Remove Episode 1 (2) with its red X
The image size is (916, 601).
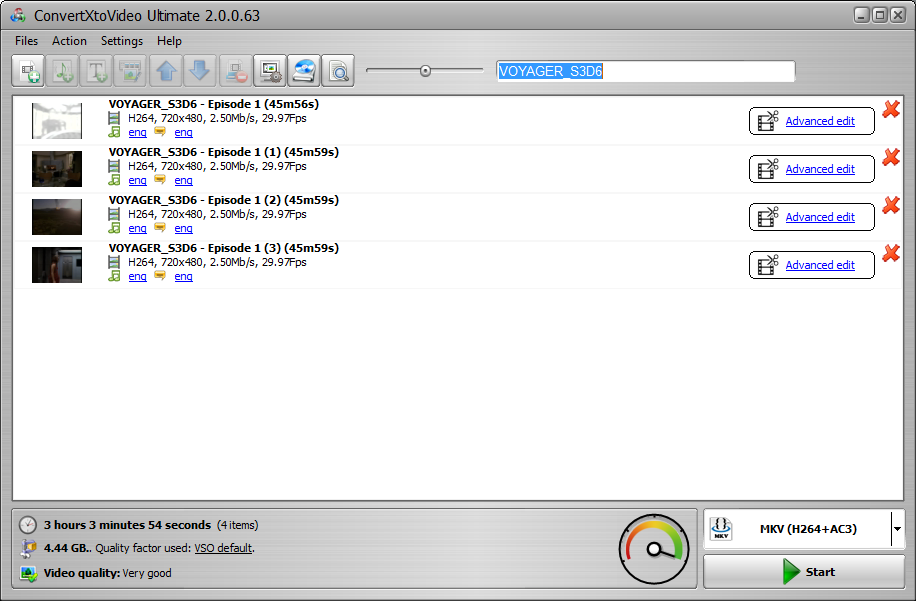(x=891, y=205)
